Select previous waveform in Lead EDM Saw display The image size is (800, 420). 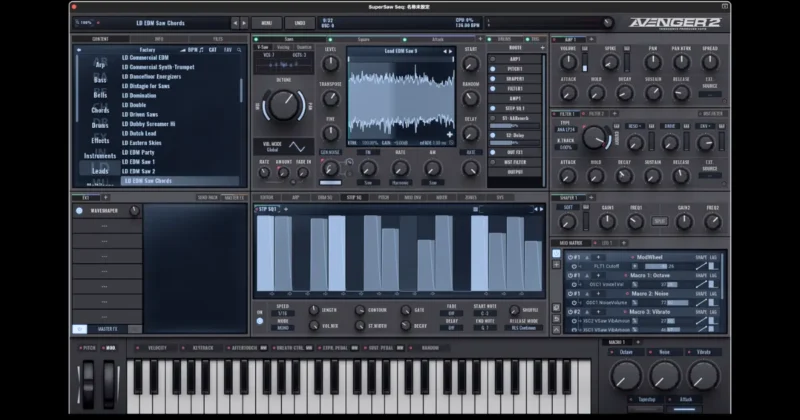point(444,51)
